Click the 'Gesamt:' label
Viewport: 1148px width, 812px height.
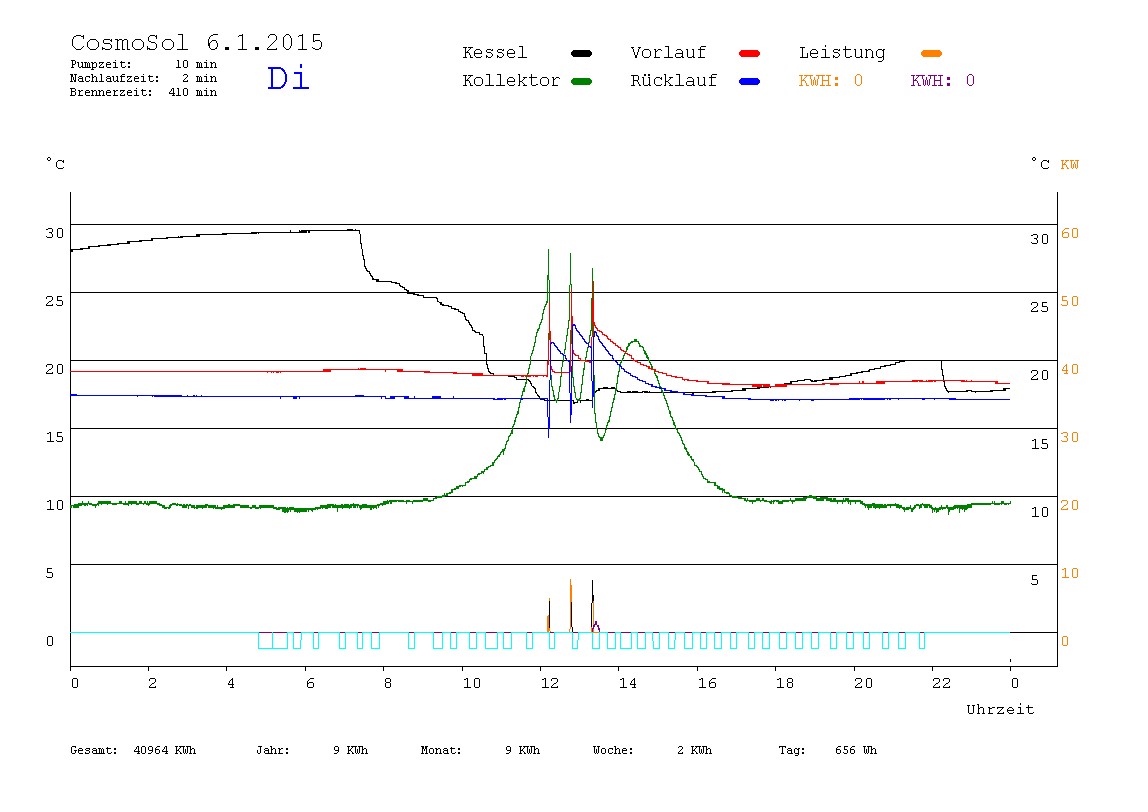[94, 750]
